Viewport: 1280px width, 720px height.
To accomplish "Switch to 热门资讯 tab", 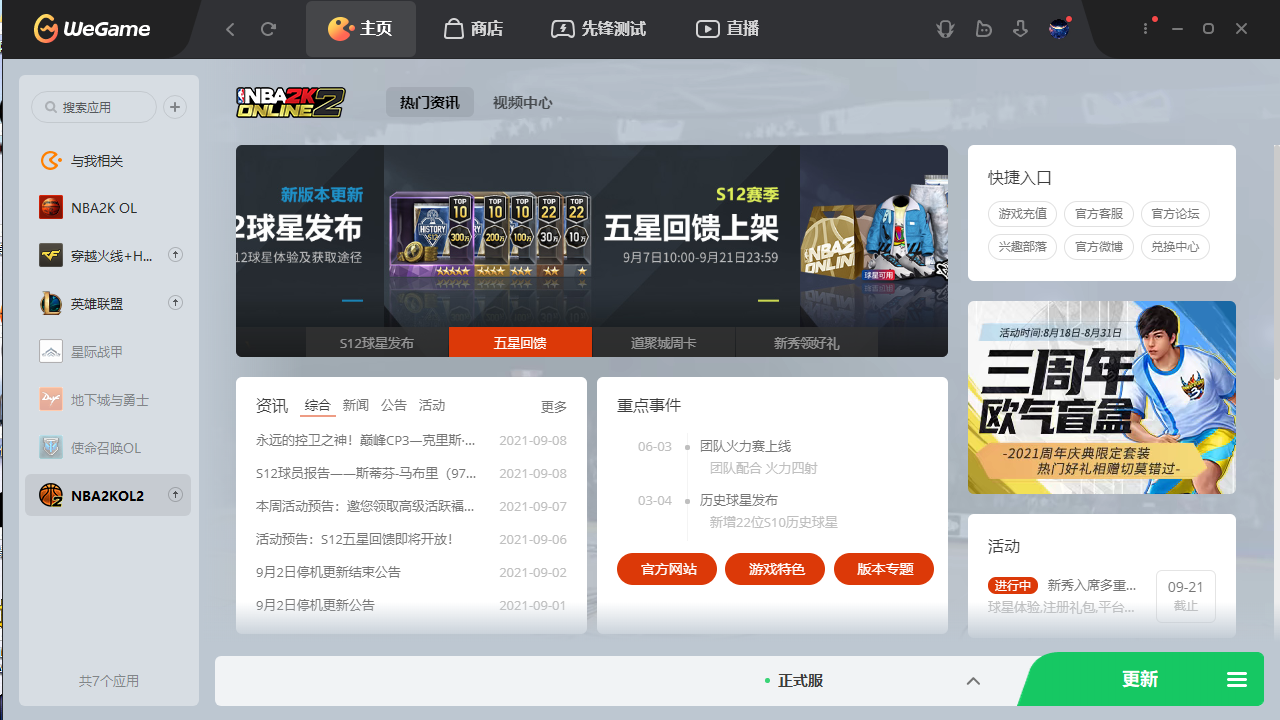I will 430,102.
